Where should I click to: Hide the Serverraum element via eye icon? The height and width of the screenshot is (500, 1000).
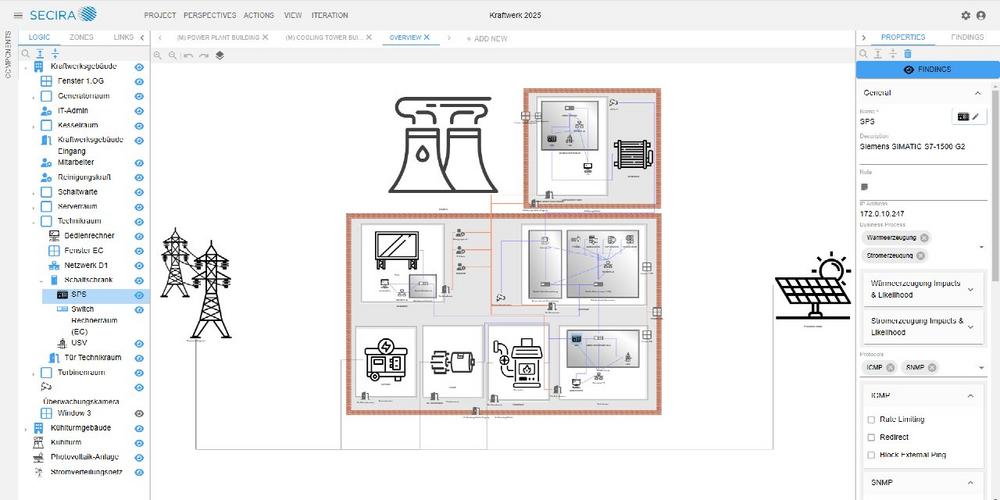139,206
